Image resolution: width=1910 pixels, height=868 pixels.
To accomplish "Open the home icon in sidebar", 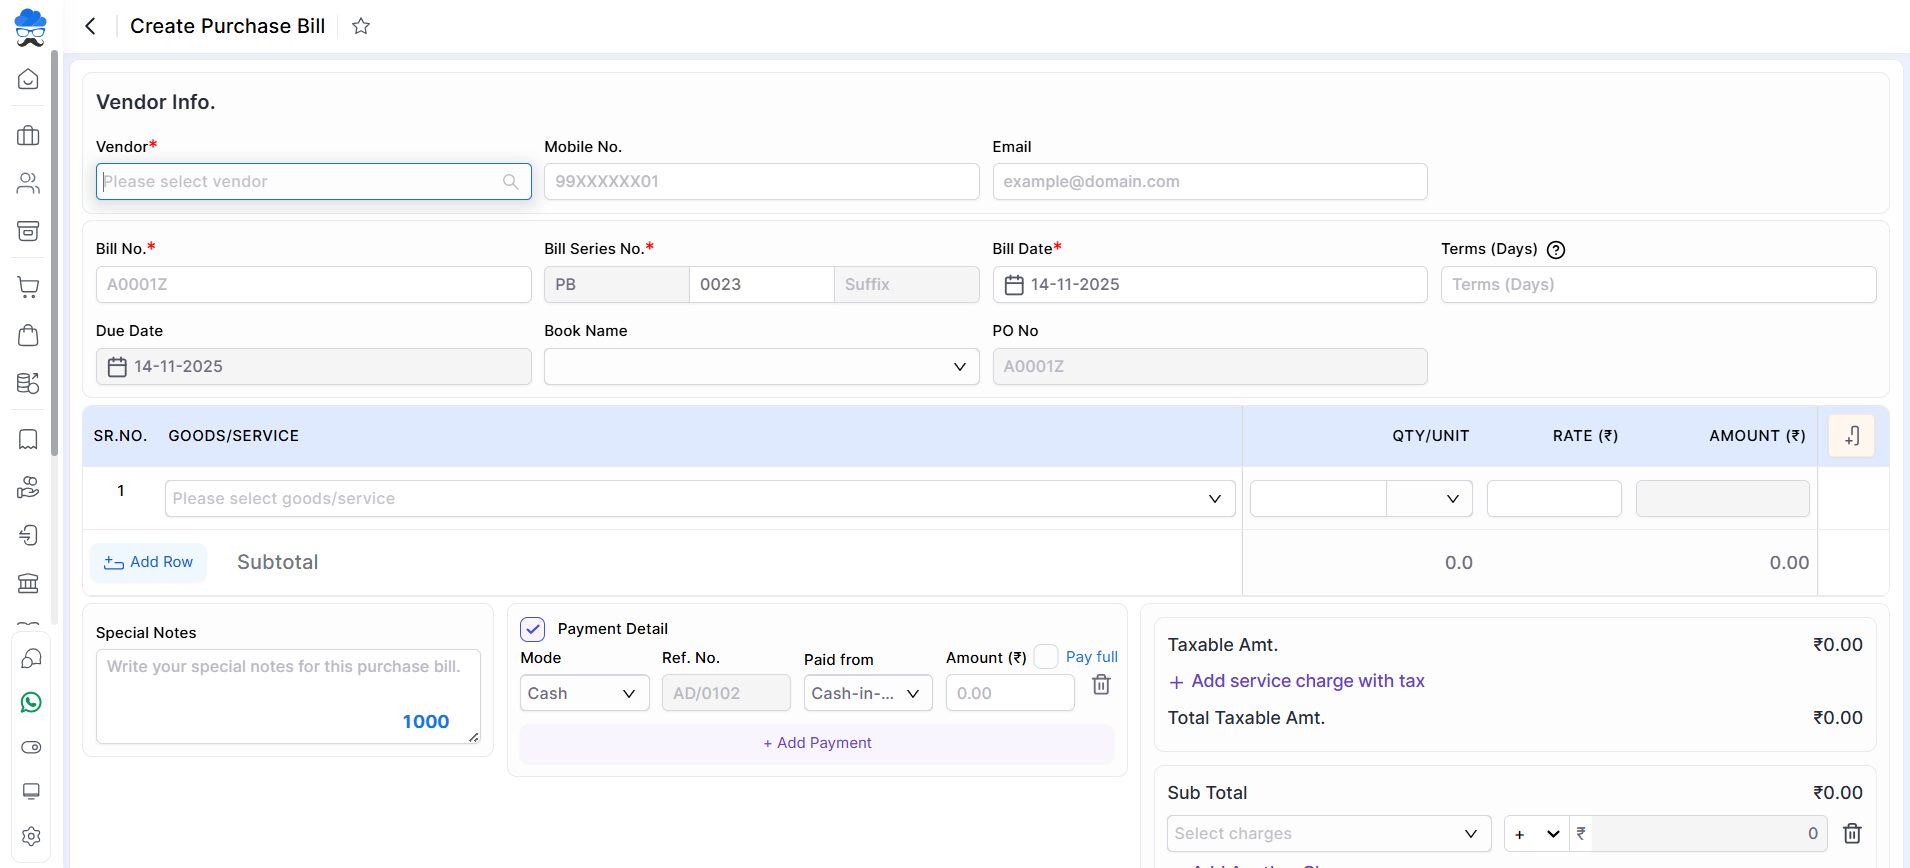I will (x=29, y=79).
